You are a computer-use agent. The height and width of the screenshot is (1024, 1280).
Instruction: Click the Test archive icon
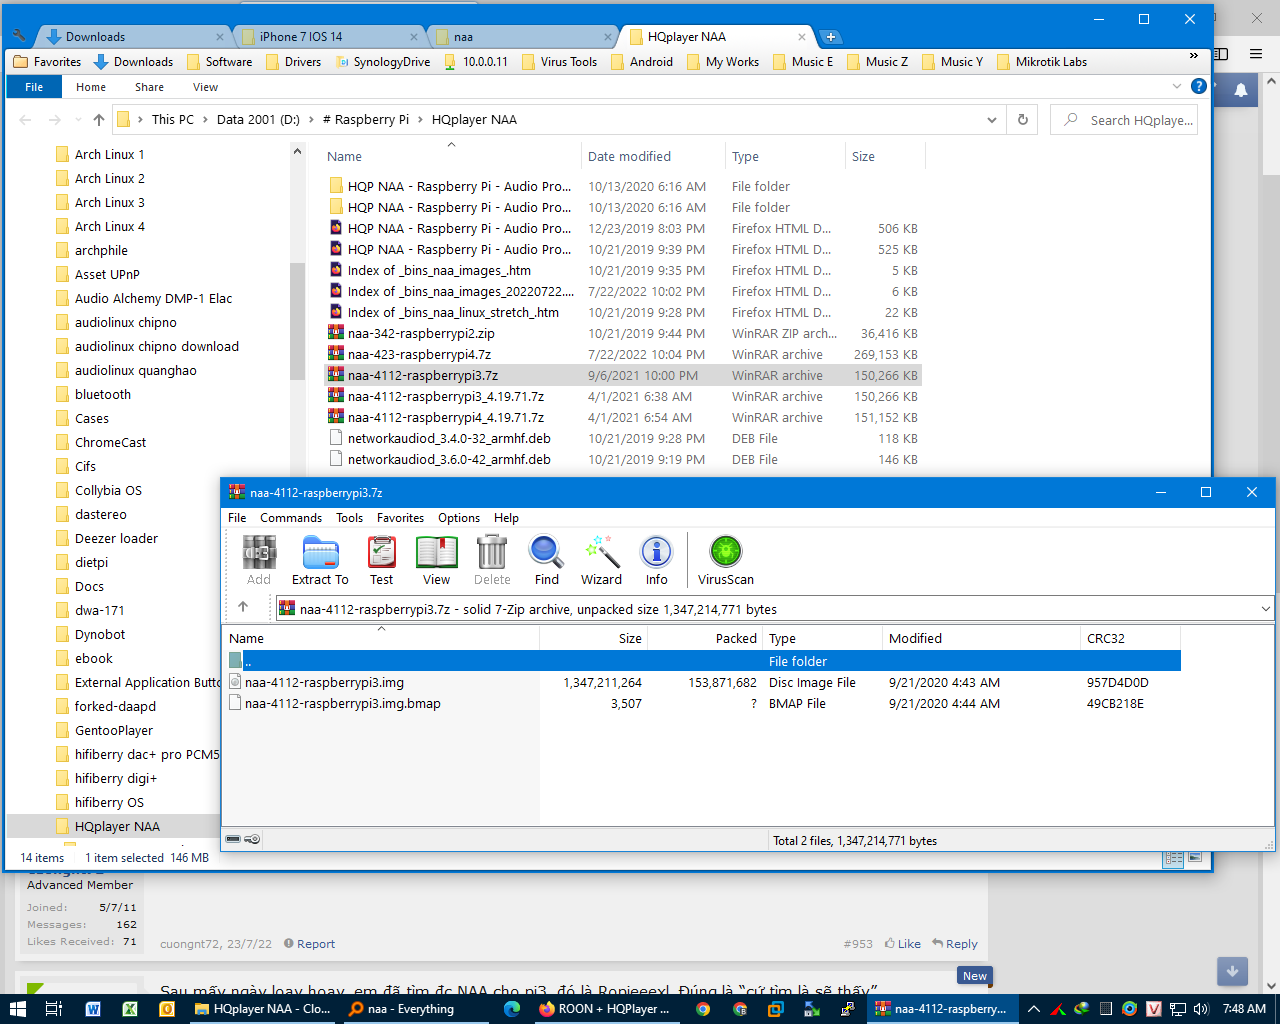click(x=381, y=560)
